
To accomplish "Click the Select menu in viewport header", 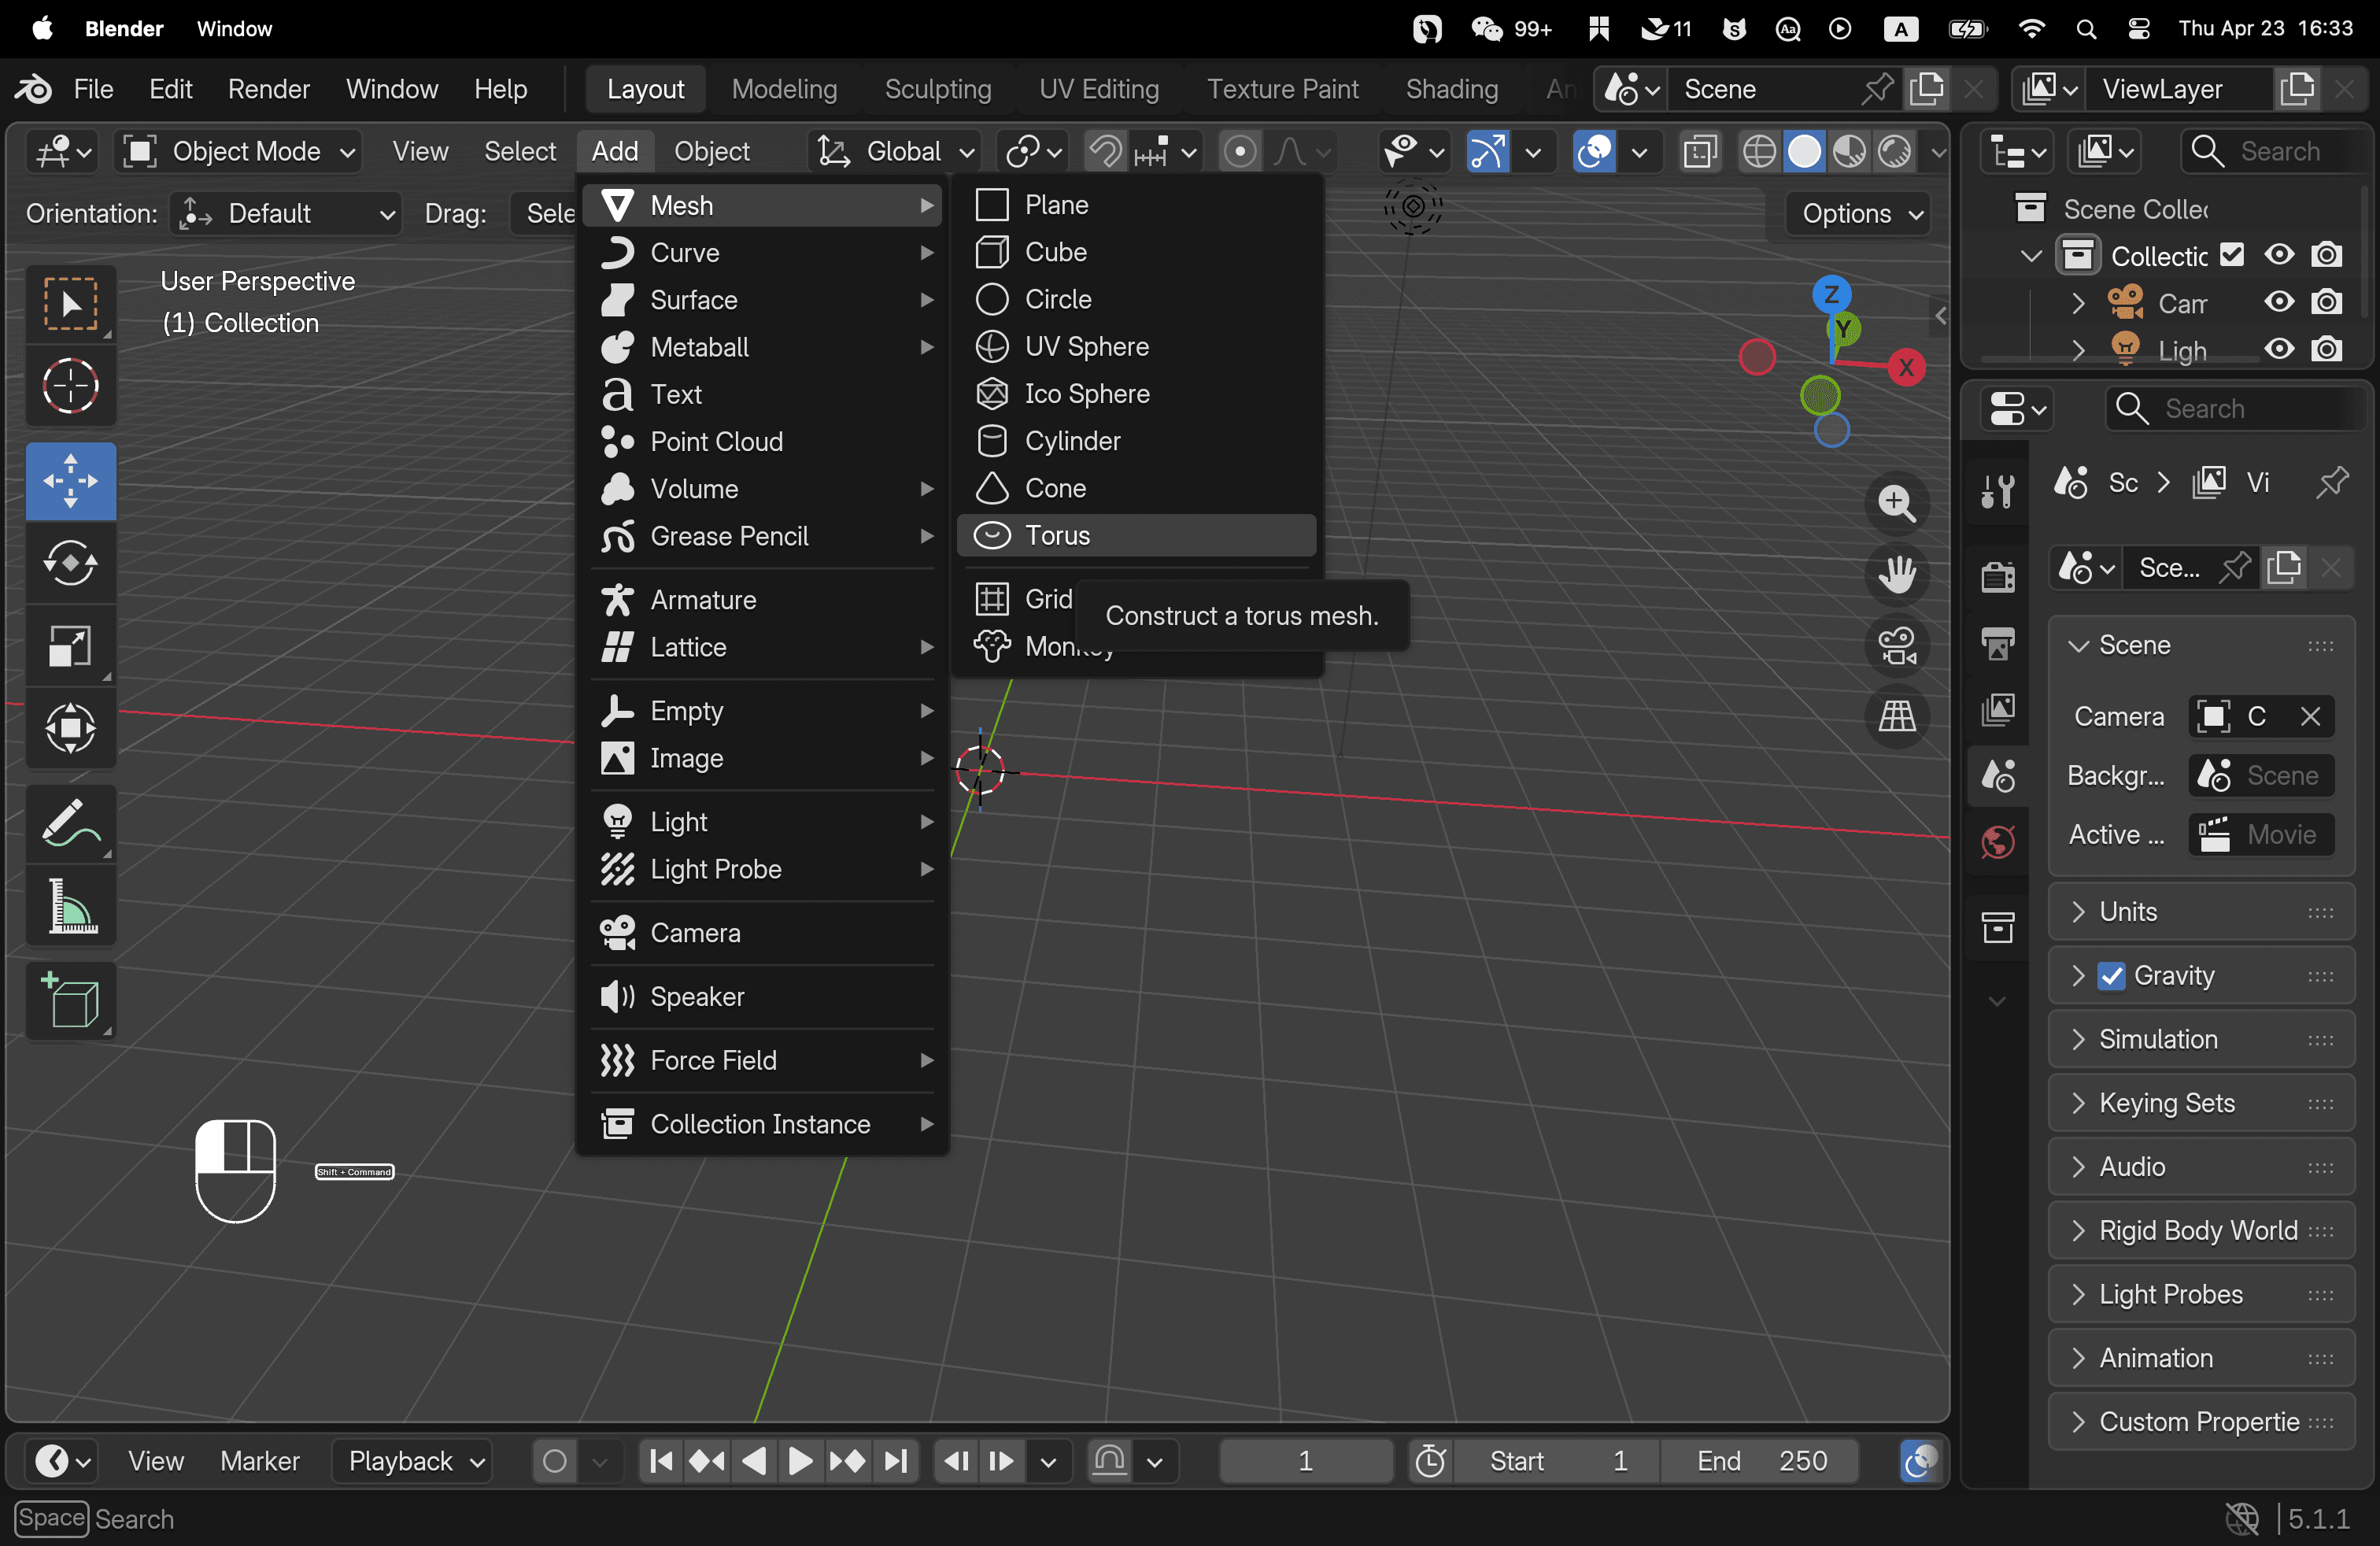I will [520, 152].
